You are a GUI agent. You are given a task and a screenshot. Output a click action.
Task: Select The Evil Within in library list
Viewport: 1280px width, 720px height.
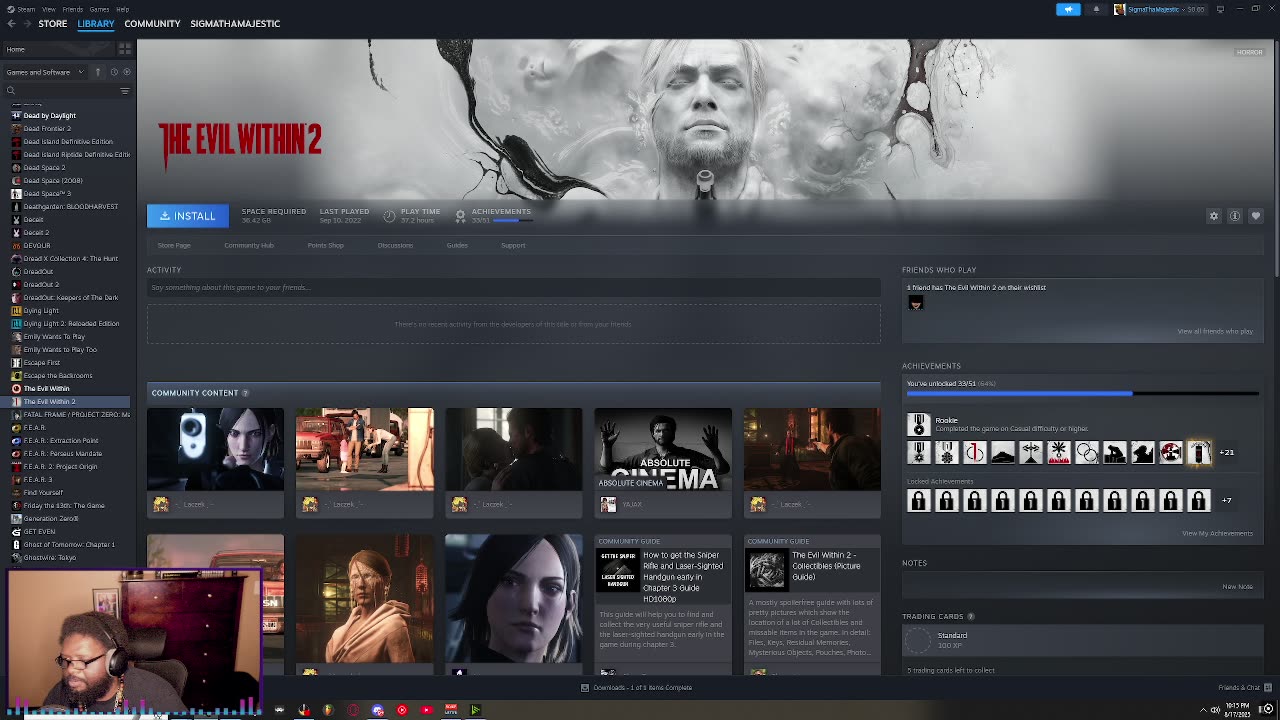[x=46, y=388]
